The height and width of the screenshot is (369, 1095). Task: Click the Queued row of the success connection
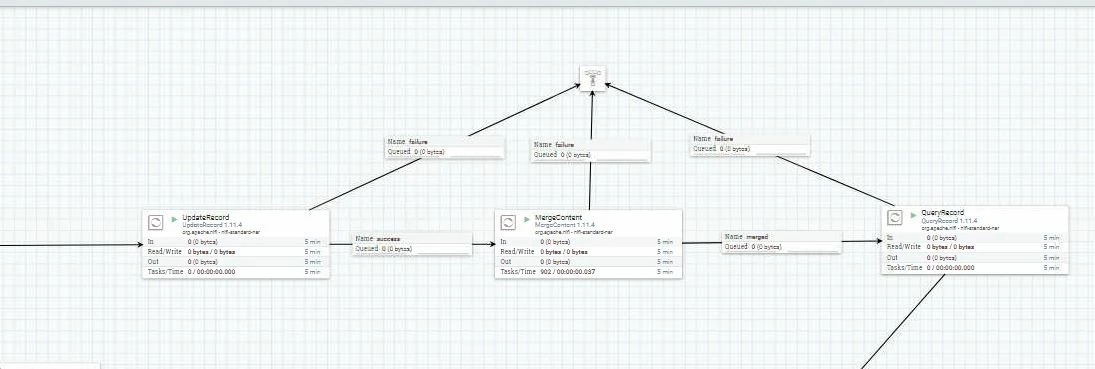[412, 249]
